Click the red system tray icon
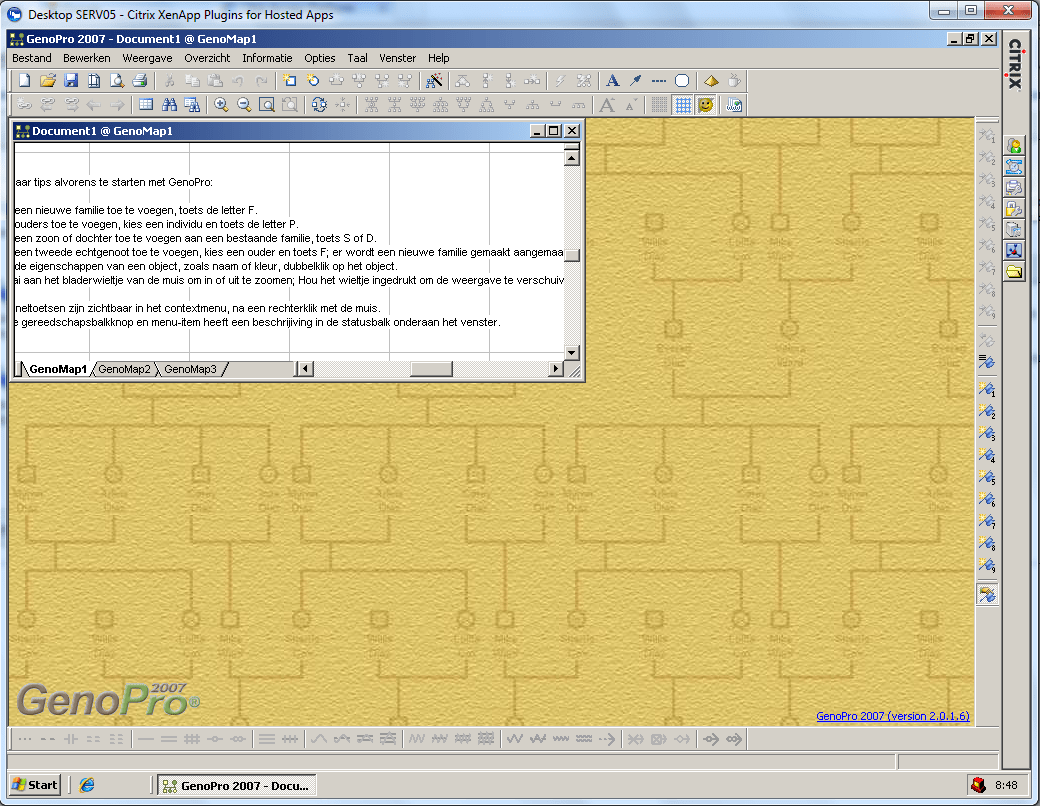The width and height of the screenshot is (1040, 806). point(978,785)
